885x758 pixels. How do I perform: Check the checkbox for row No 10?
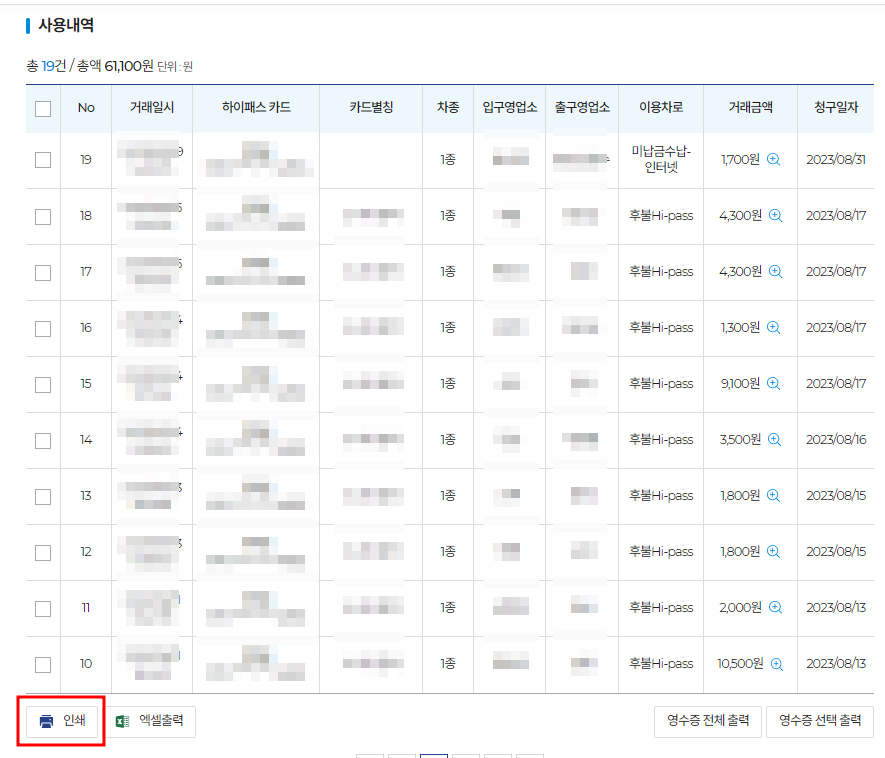click(42, 663)
